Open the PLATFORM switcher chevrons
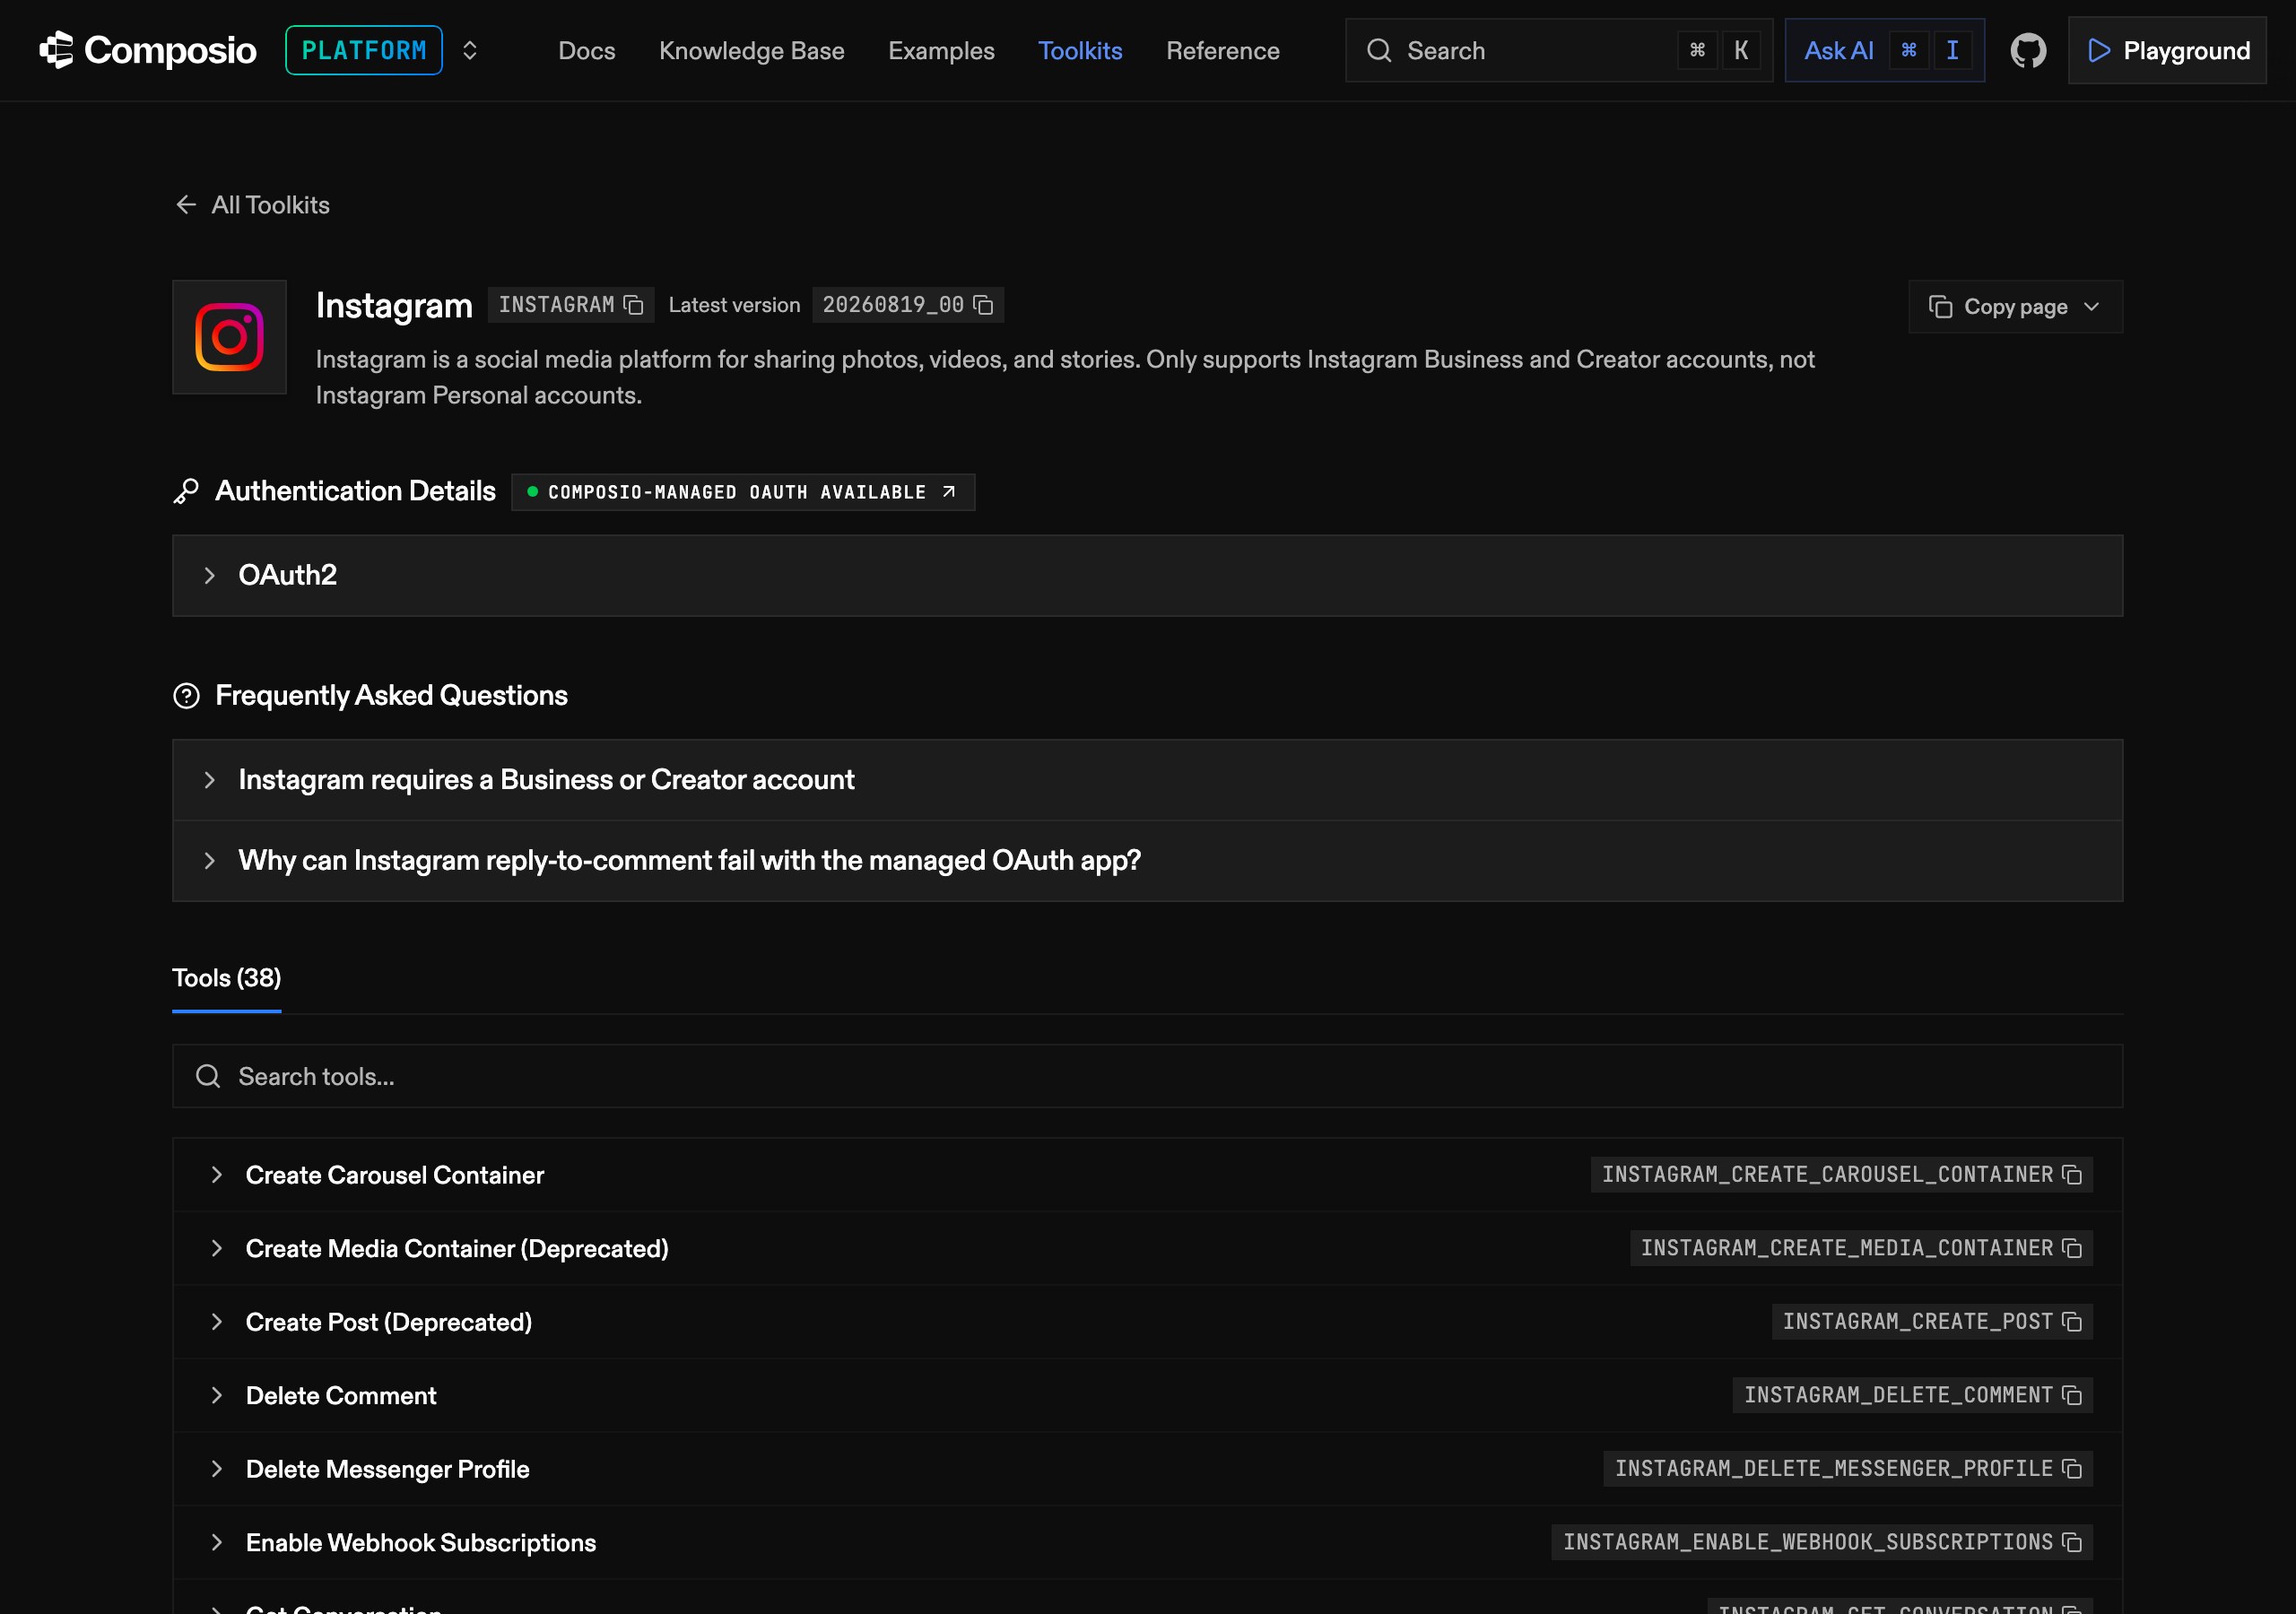 pyautogui.click(x=469, y=50)
